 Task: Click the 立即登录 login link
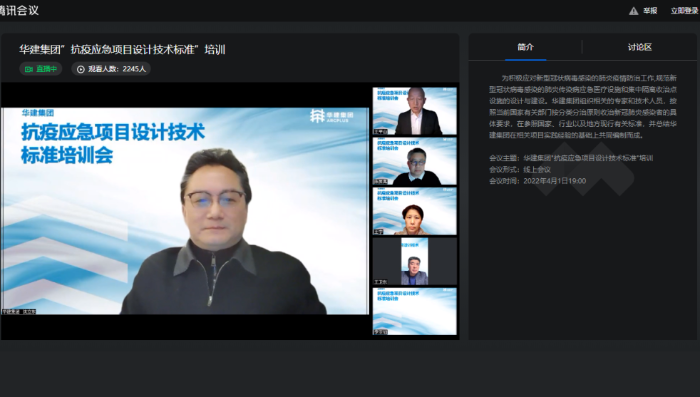[684, 11]
